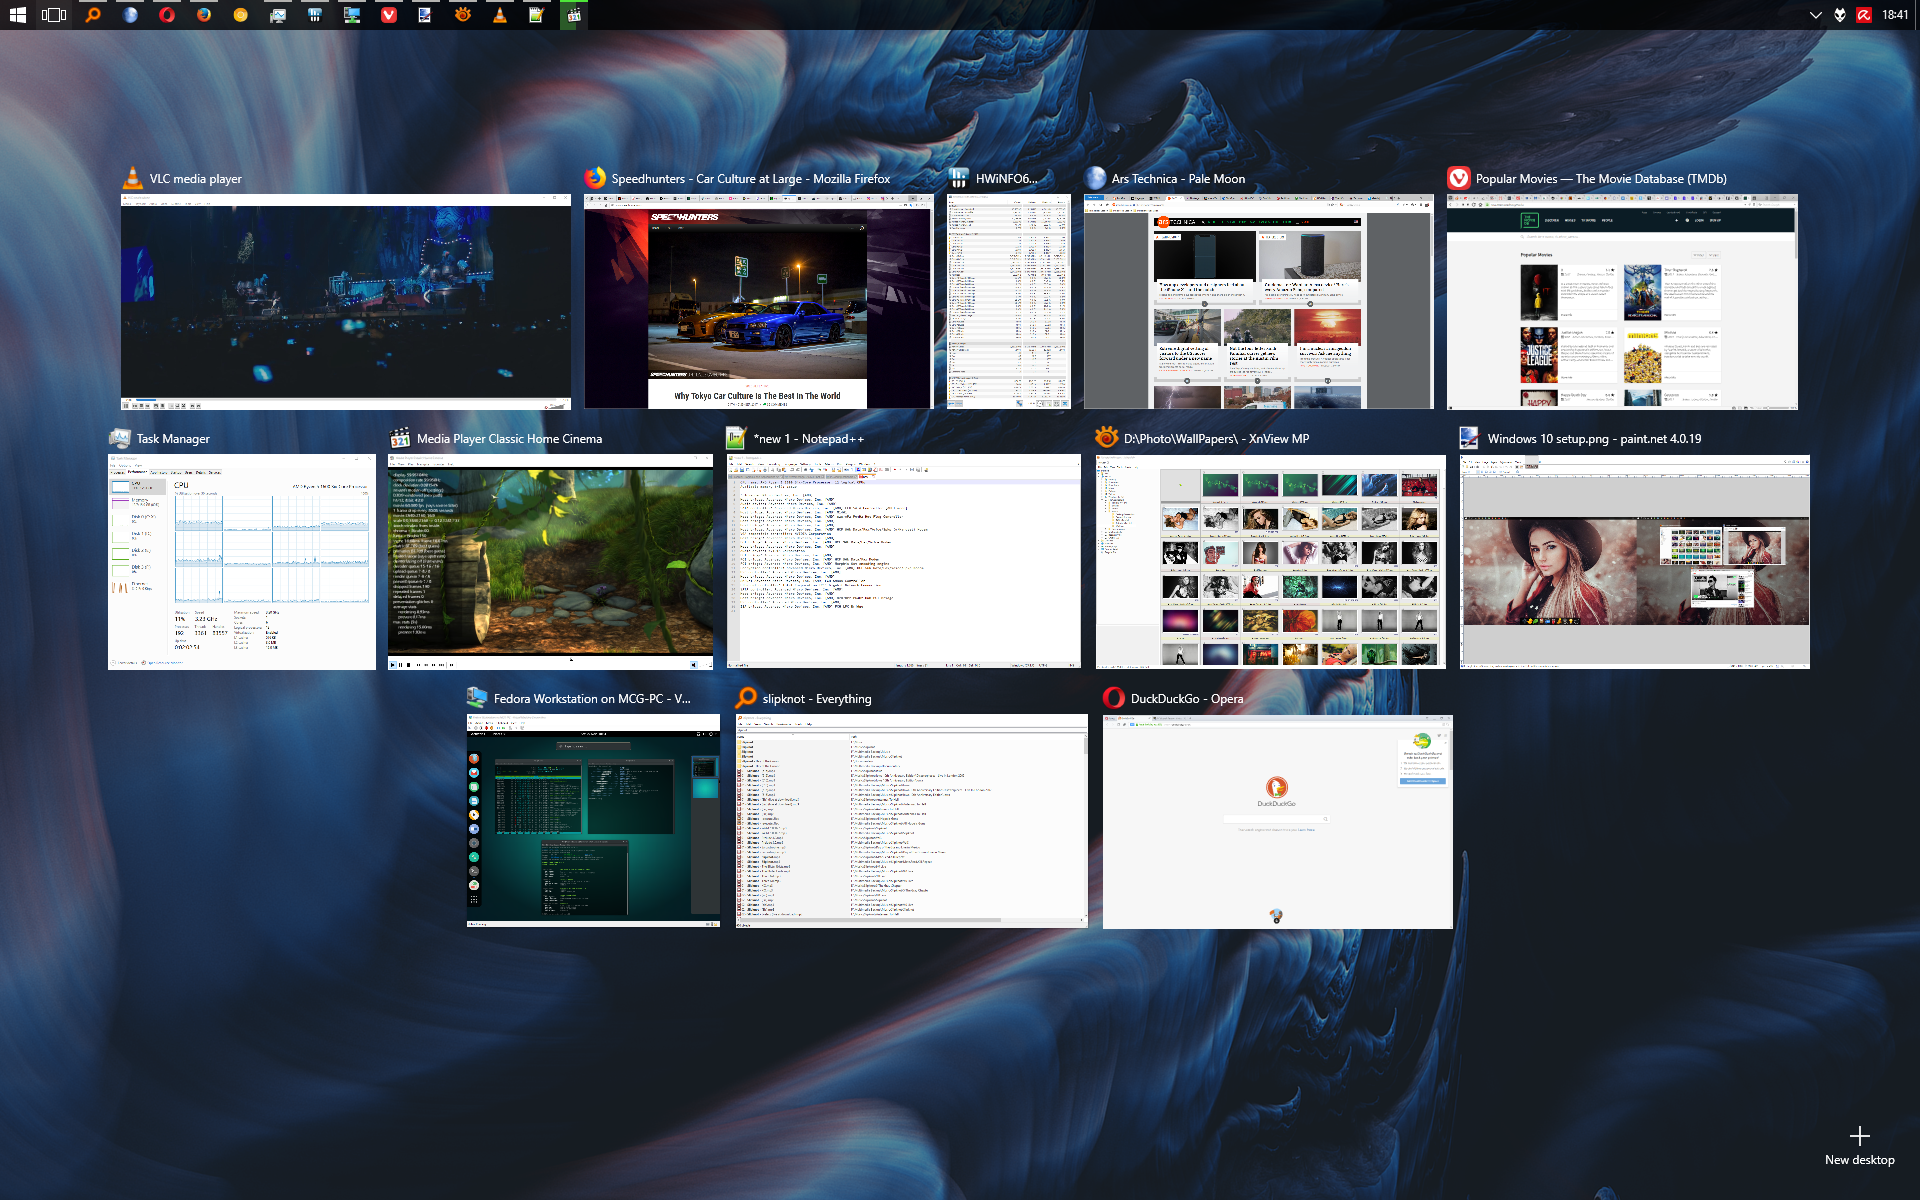1920x1200 pixels.
Task: Click the foobar2000 alien tray icon
Action: [1840, 15]
